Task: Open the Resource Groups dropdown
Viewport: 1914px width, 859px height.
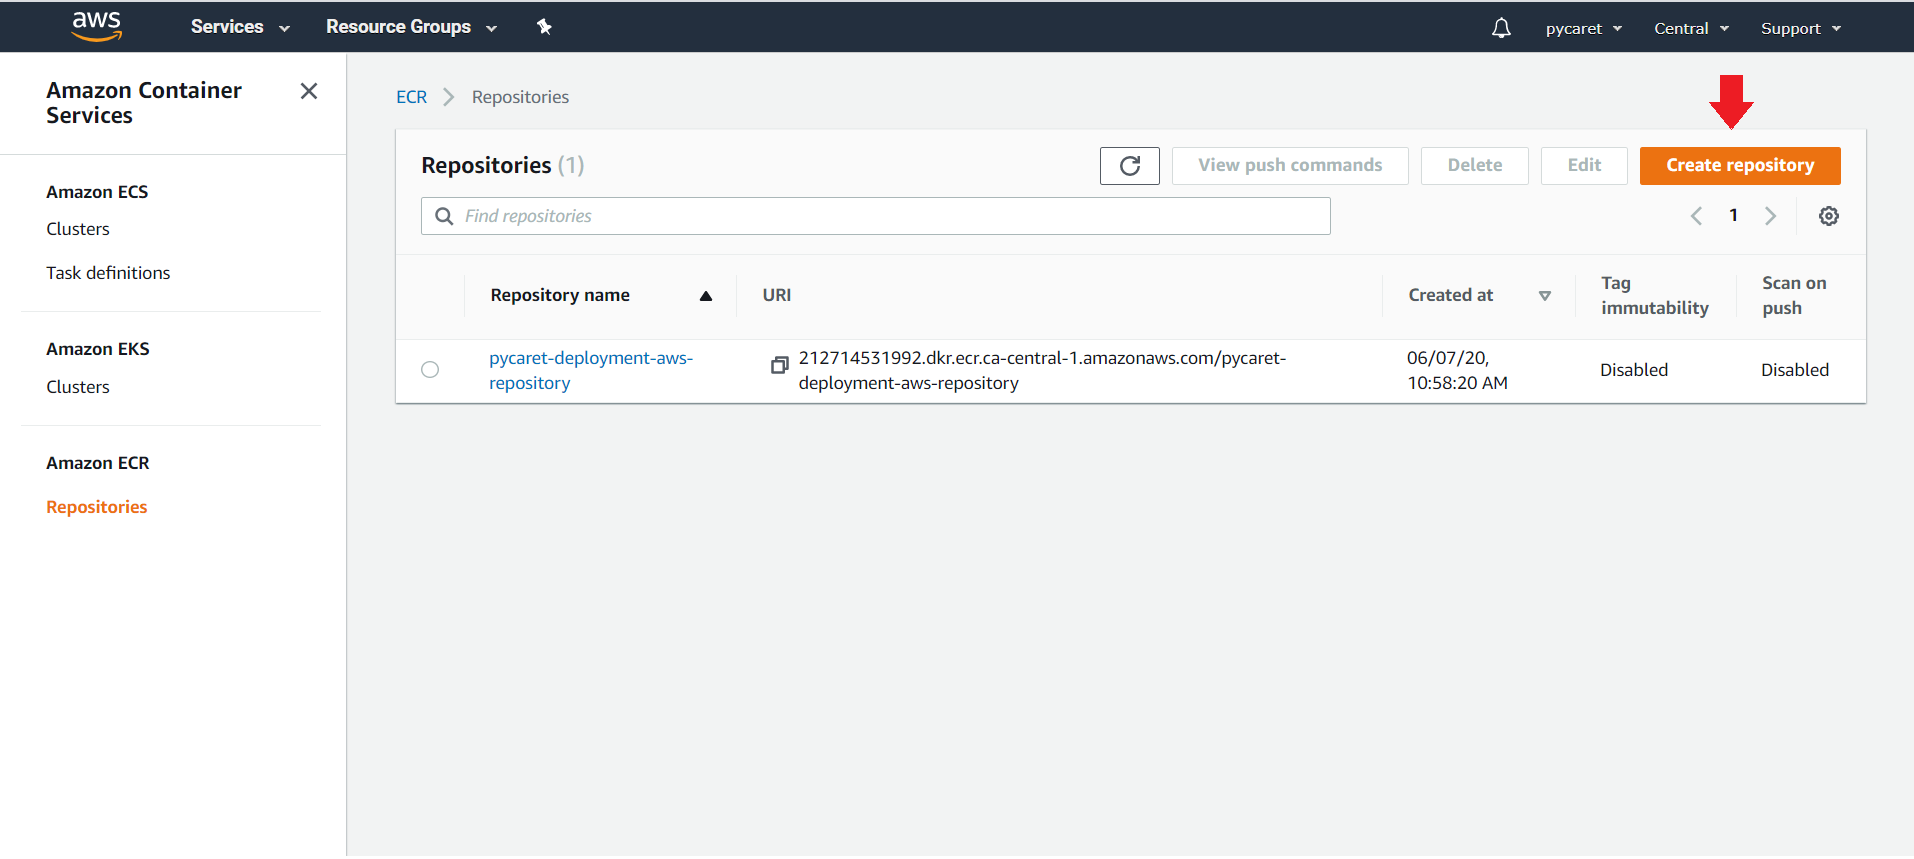Action: (410, 27)
